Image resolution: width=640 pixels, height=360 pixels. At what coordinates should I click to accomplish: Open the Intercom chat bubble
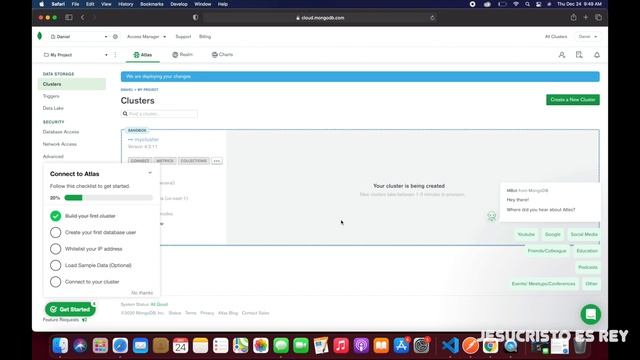coord(591,314)
